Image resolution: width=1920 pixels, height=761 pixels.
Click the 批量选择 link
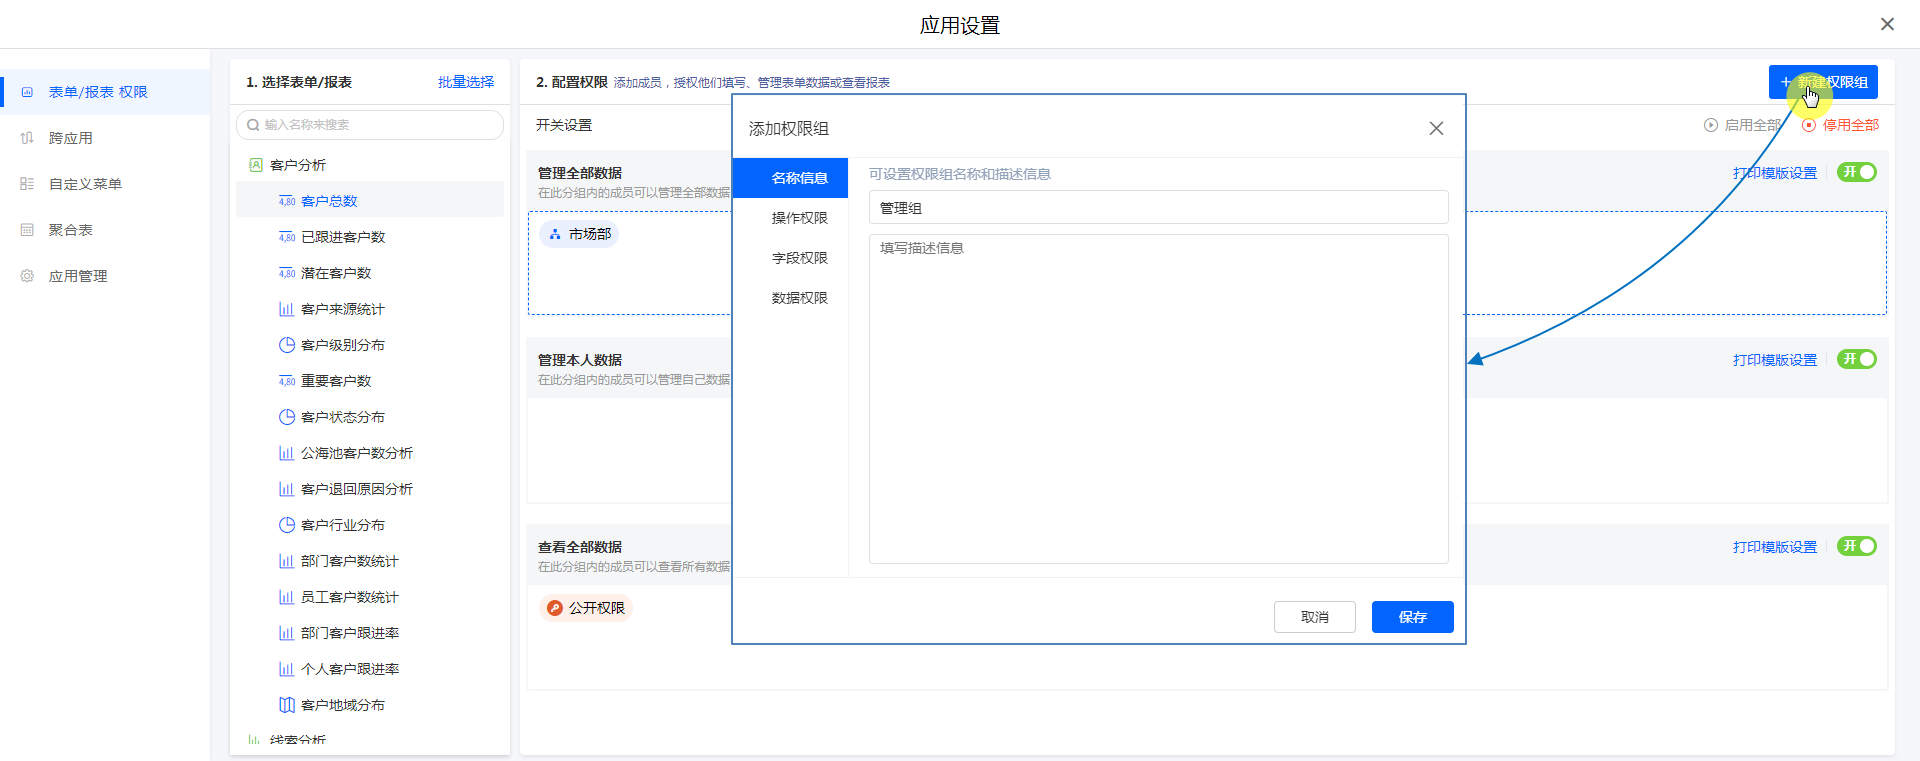(x=465, y=82)
